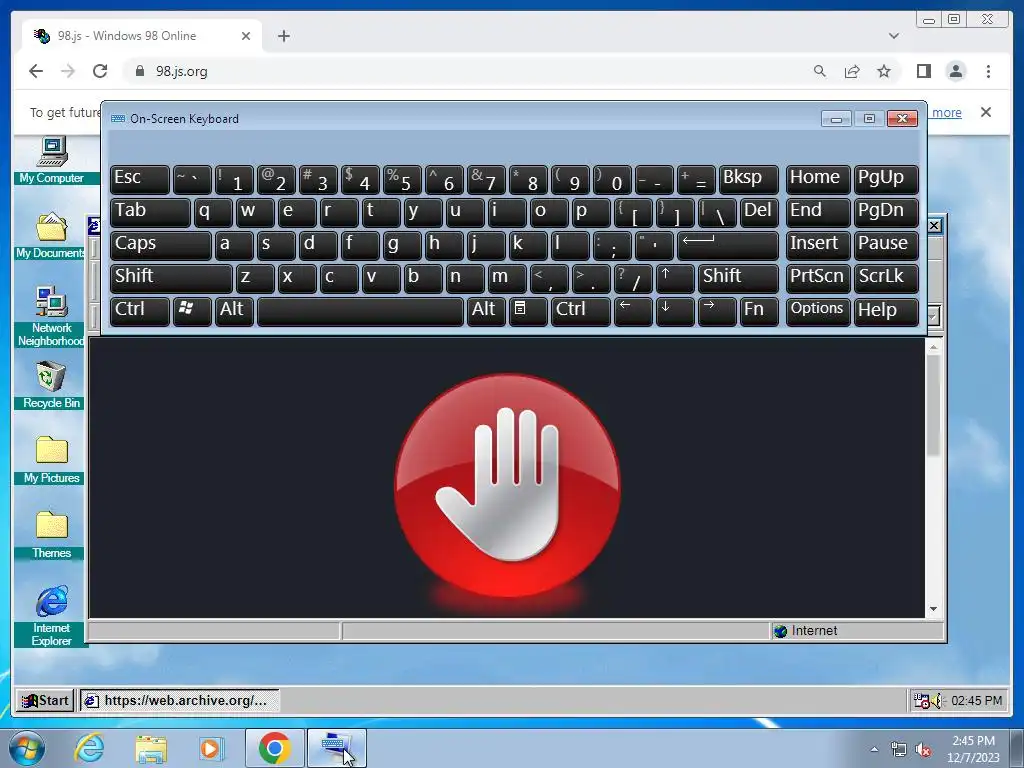
Task: Open Chrome share icon
Action: [x=852, y=71]
